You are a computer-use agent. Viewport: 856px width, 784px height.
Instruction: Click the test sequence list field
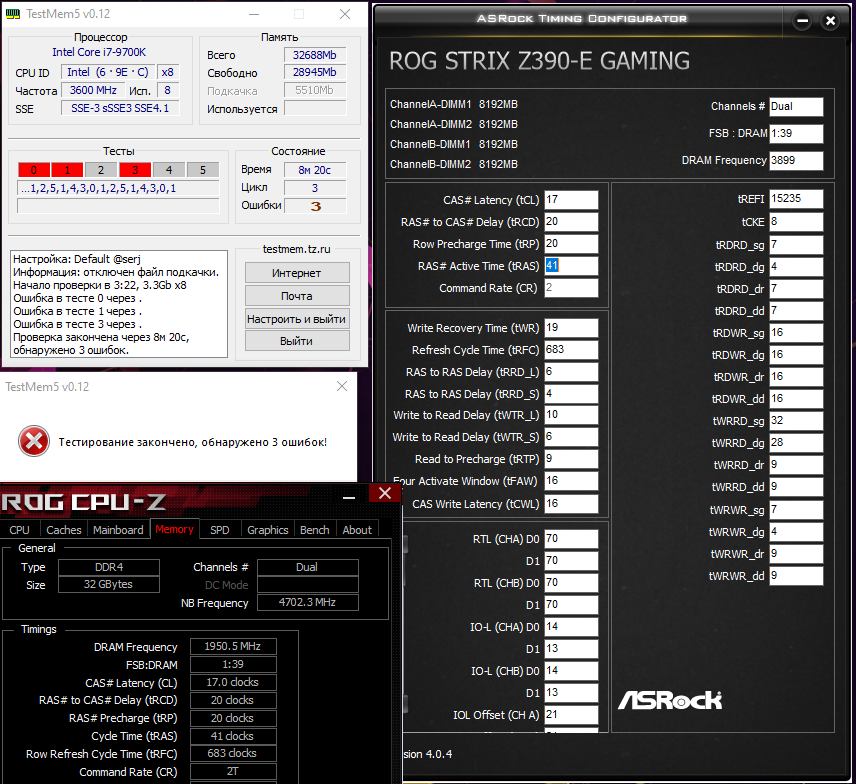click(118, 188)
